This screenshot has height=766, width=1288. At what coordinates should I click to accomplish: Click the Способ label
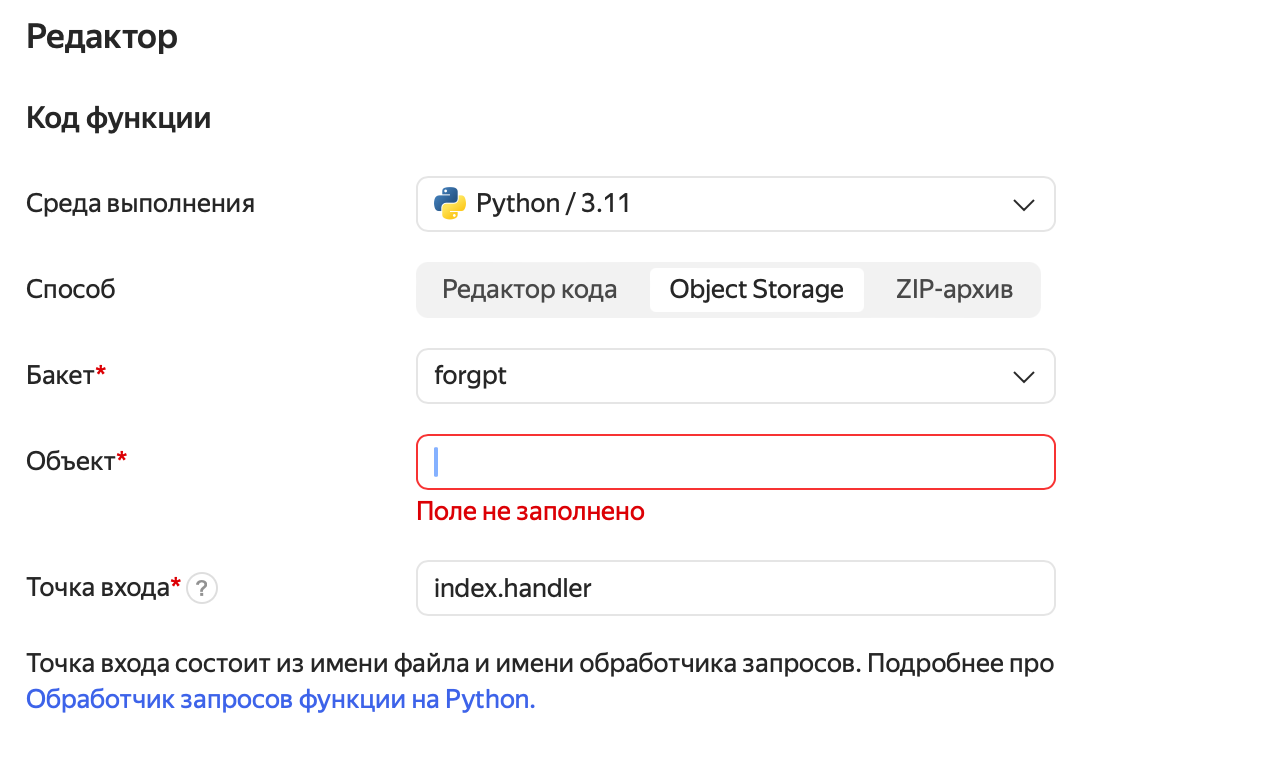click(71, 290)
